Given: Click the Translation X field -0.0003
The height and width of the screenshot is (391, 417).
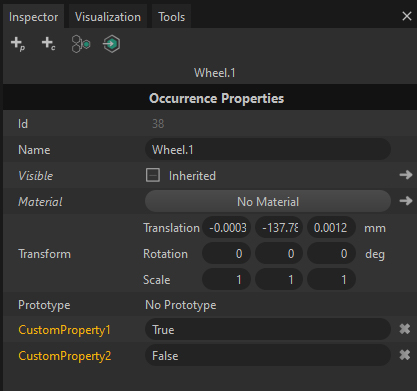Looking at the screenshot, I should point(226,228).
